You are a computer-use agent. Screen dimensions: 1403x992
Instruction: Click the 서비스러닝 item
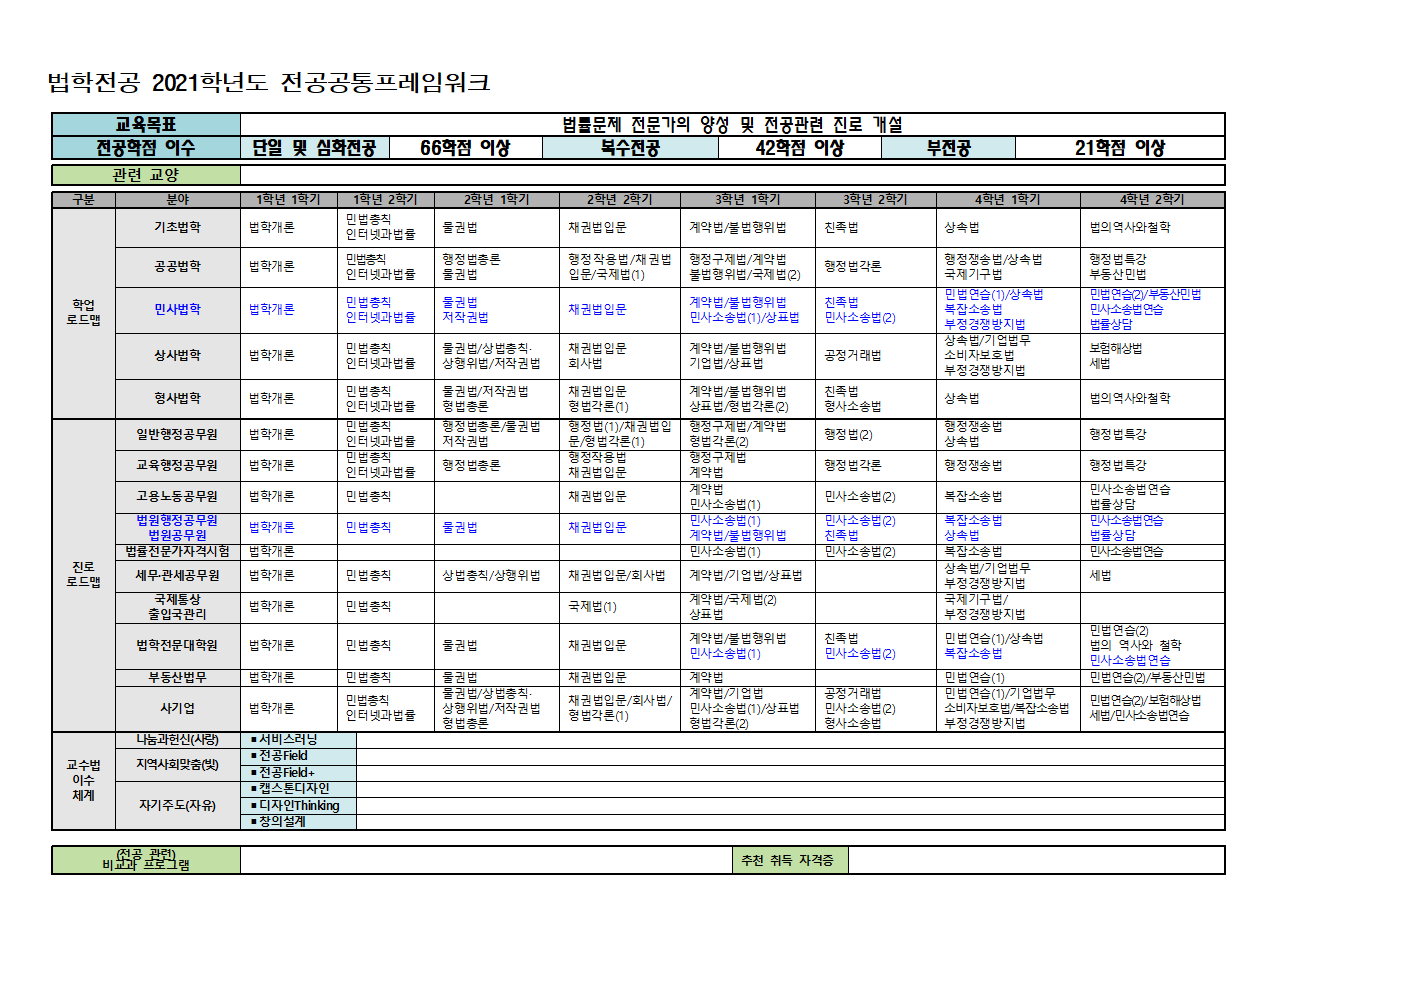(x=288, y=740)
